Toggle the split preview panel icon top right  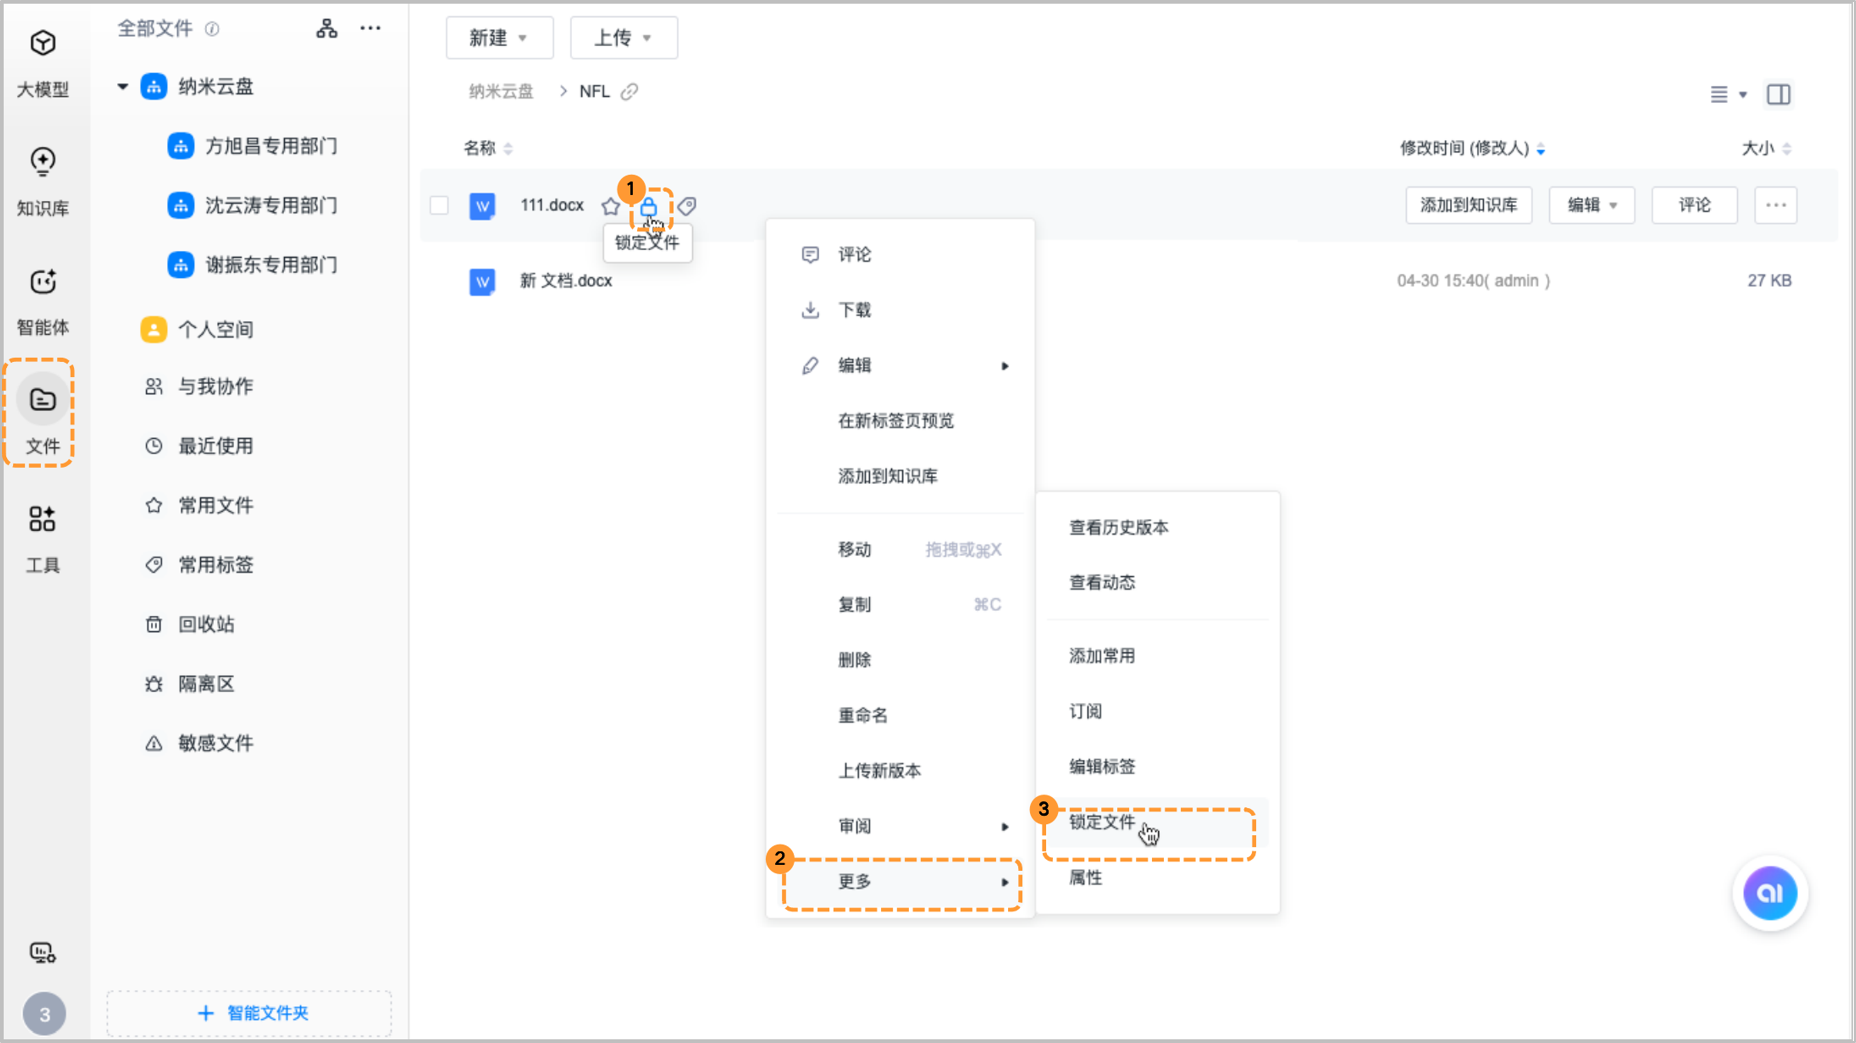pyautogui.click(x=1779, y=94)
